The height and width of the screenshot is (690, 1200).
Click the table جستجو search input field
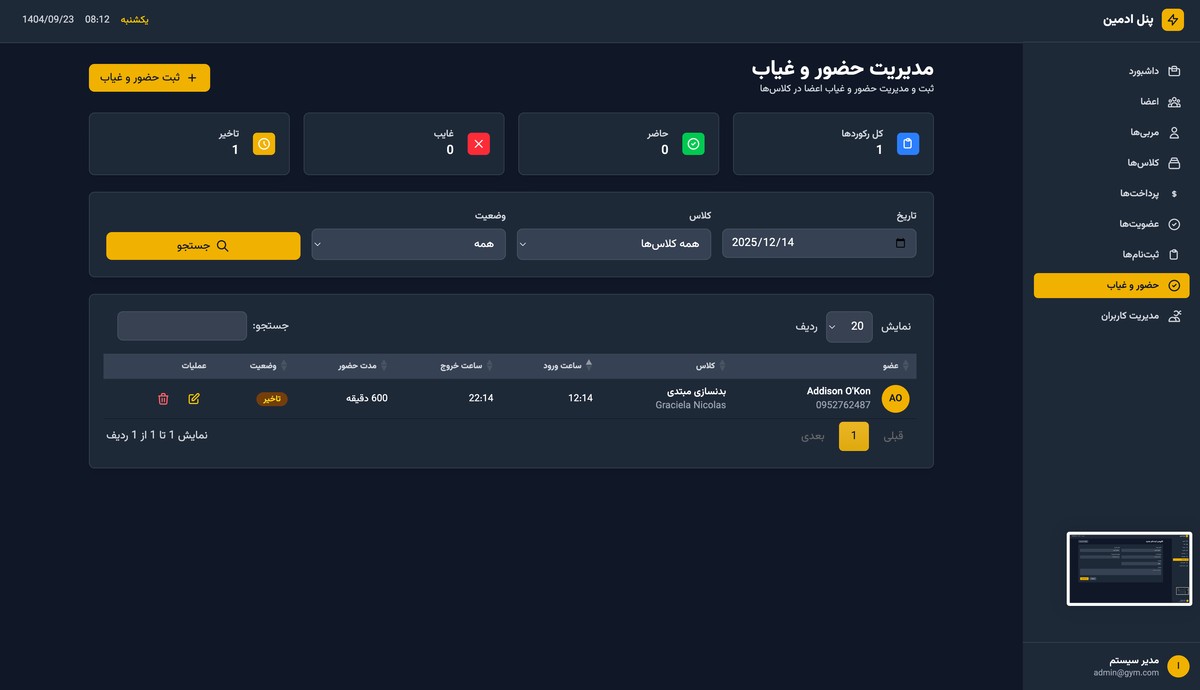[x=182, y=325]
